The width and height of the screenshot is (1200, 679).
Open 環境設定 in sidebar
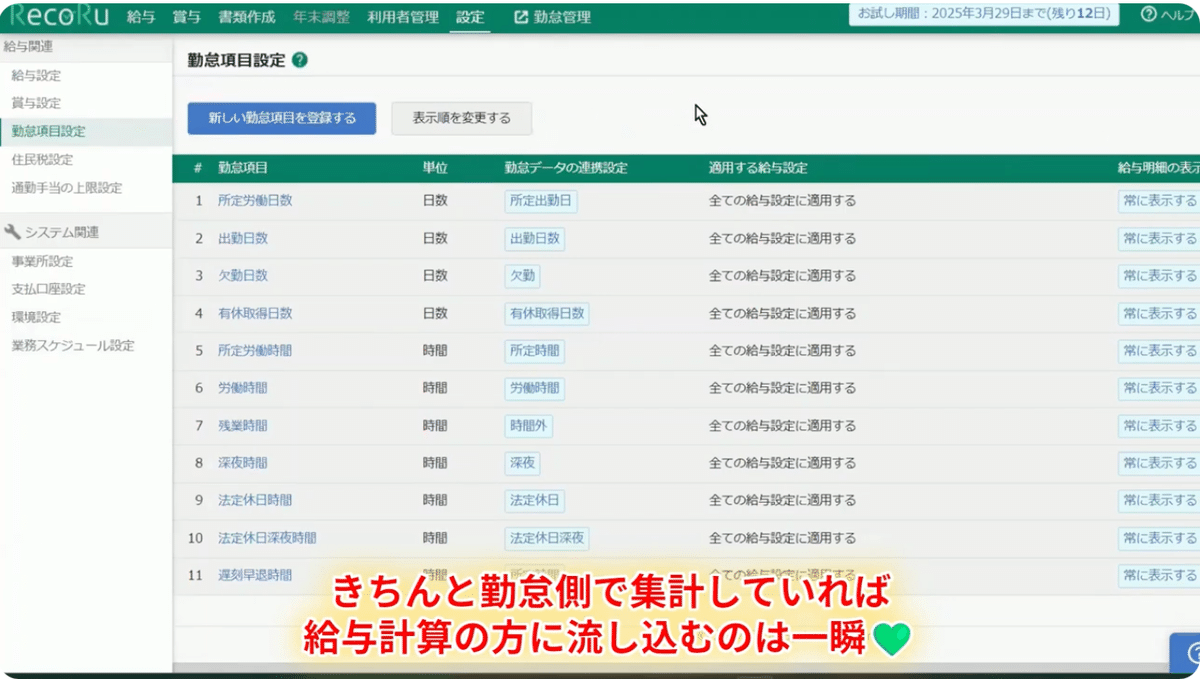click(36, 317)
